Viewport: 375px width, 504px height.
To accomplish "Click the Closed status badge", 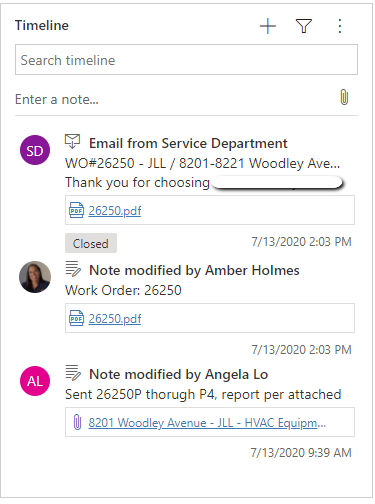I will 91,243.
